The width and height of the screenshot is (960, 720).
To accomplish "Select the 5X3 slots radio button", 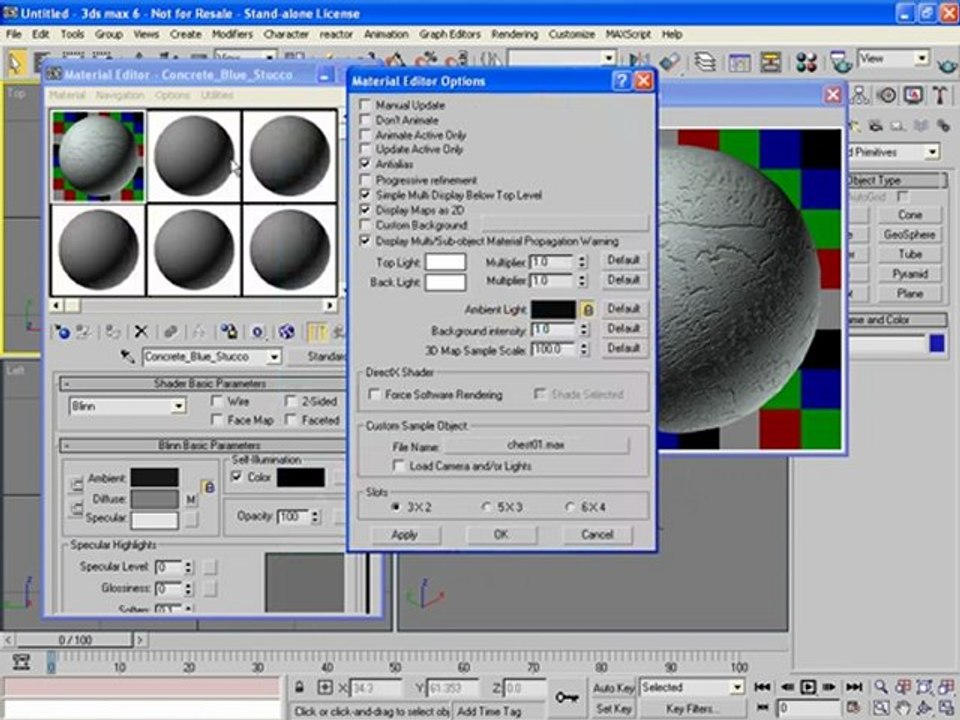I will coord(486,508).
